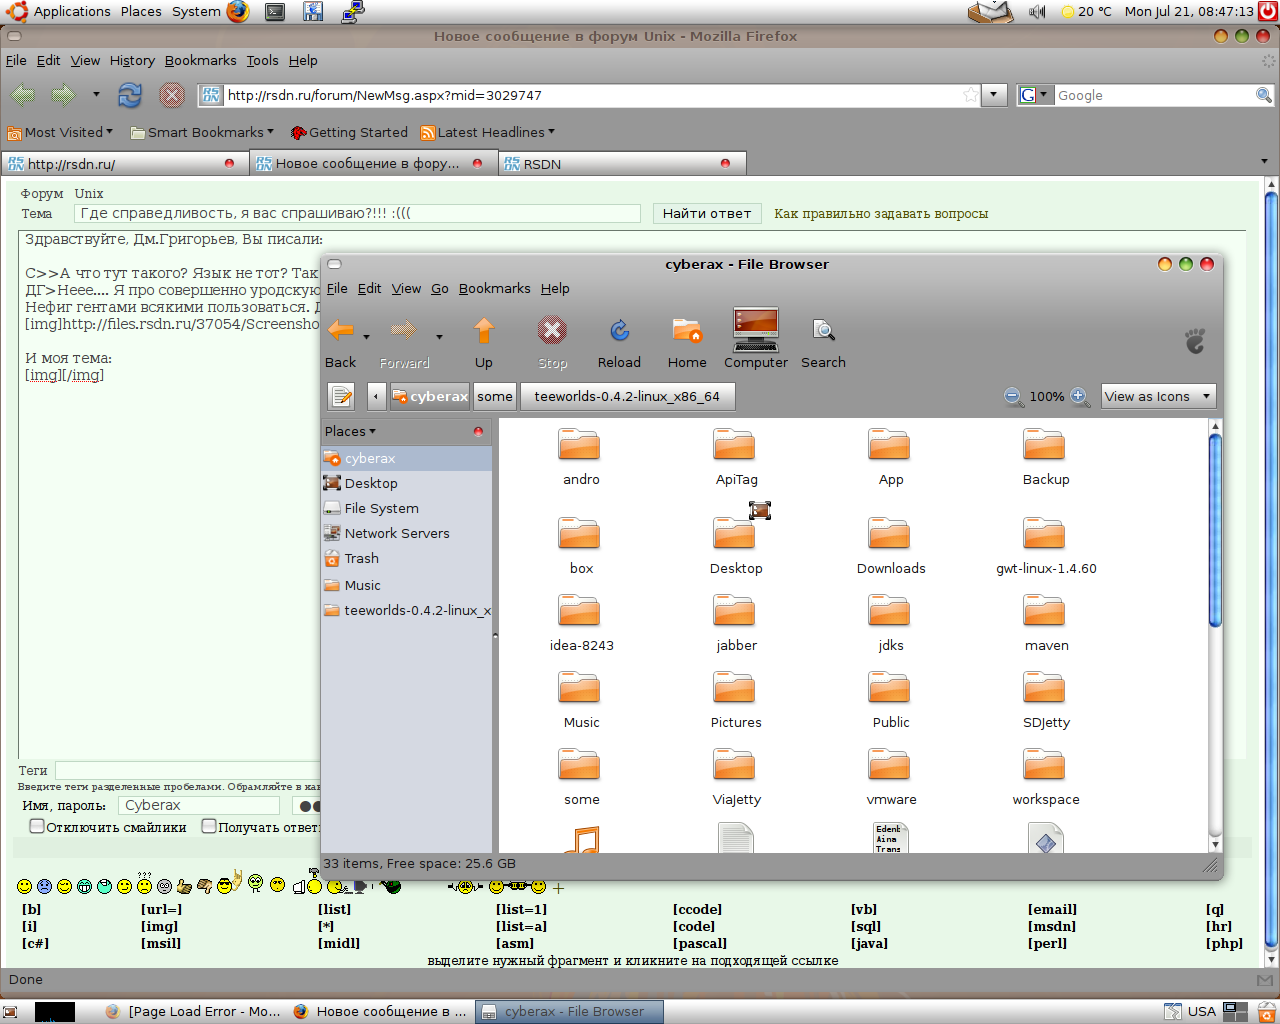The image size is (1280, 1024).
Task: Open the Bookmarks menu in File Browser
Action: pyautogui.click(x=494, y=289)
